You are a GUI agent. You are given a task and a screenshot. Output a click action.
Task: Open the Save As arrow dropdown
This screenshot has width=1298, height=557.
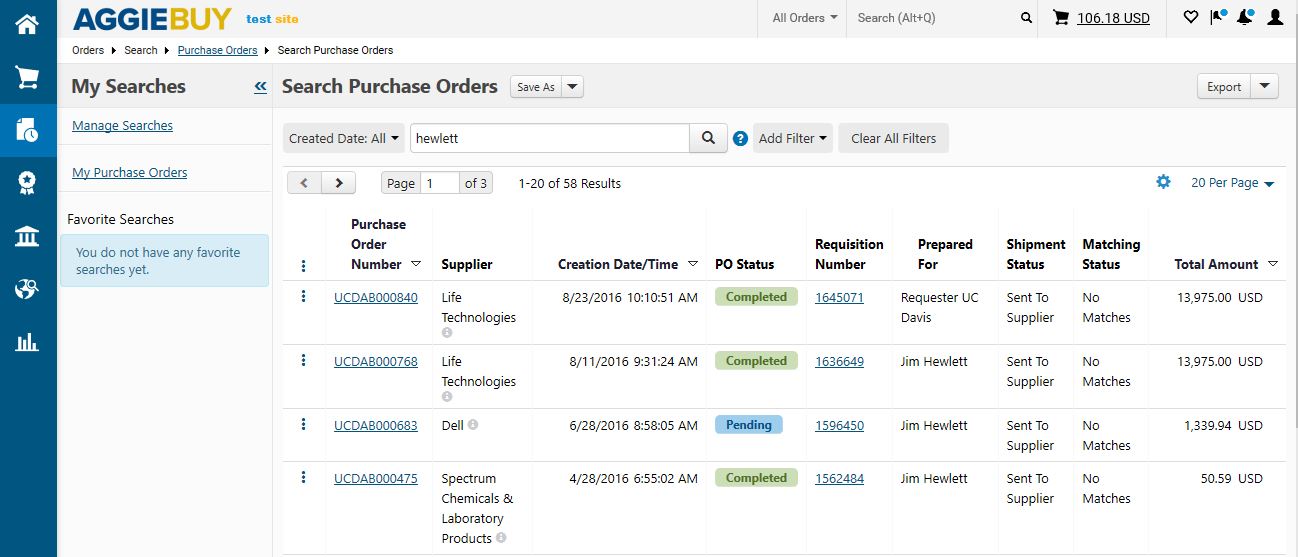pos(572,87)
